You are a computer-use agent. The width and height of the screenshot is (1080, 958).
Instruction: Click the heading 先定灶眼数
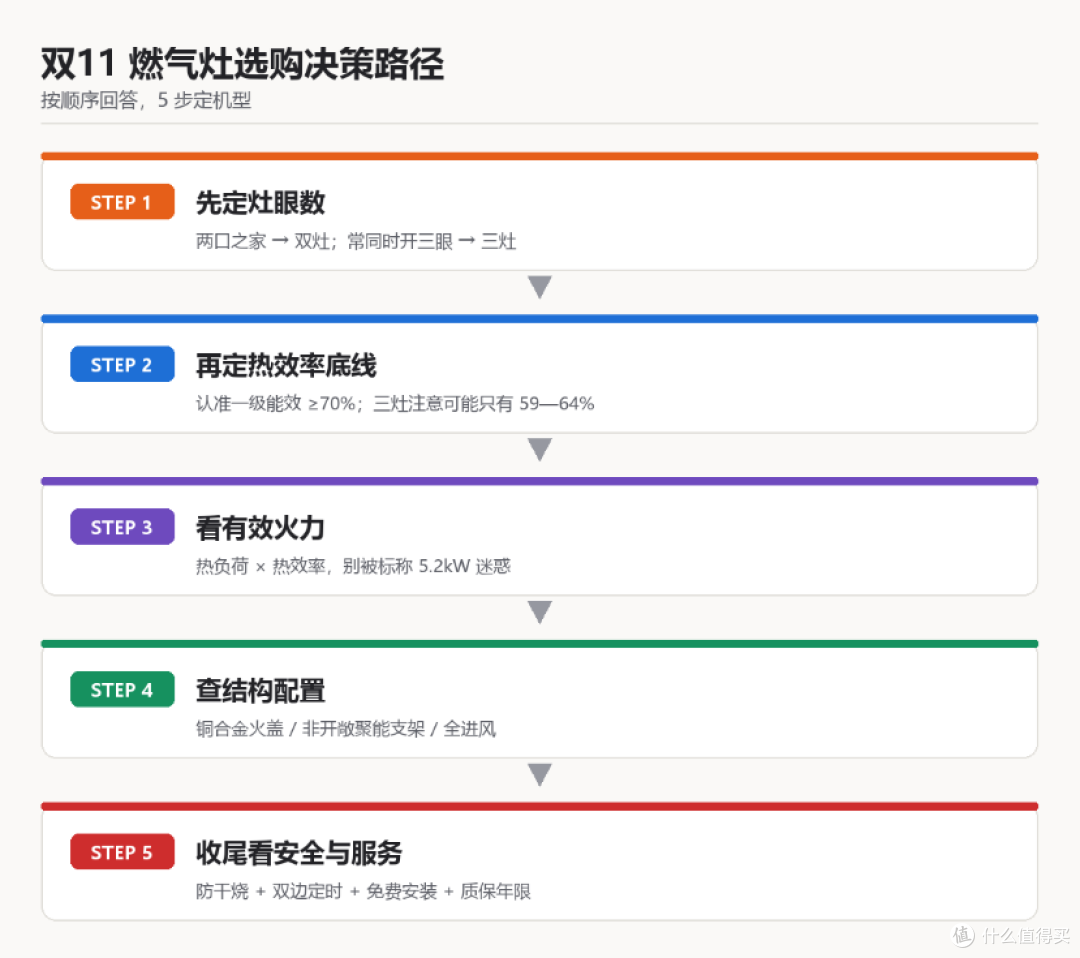[260, 202]
